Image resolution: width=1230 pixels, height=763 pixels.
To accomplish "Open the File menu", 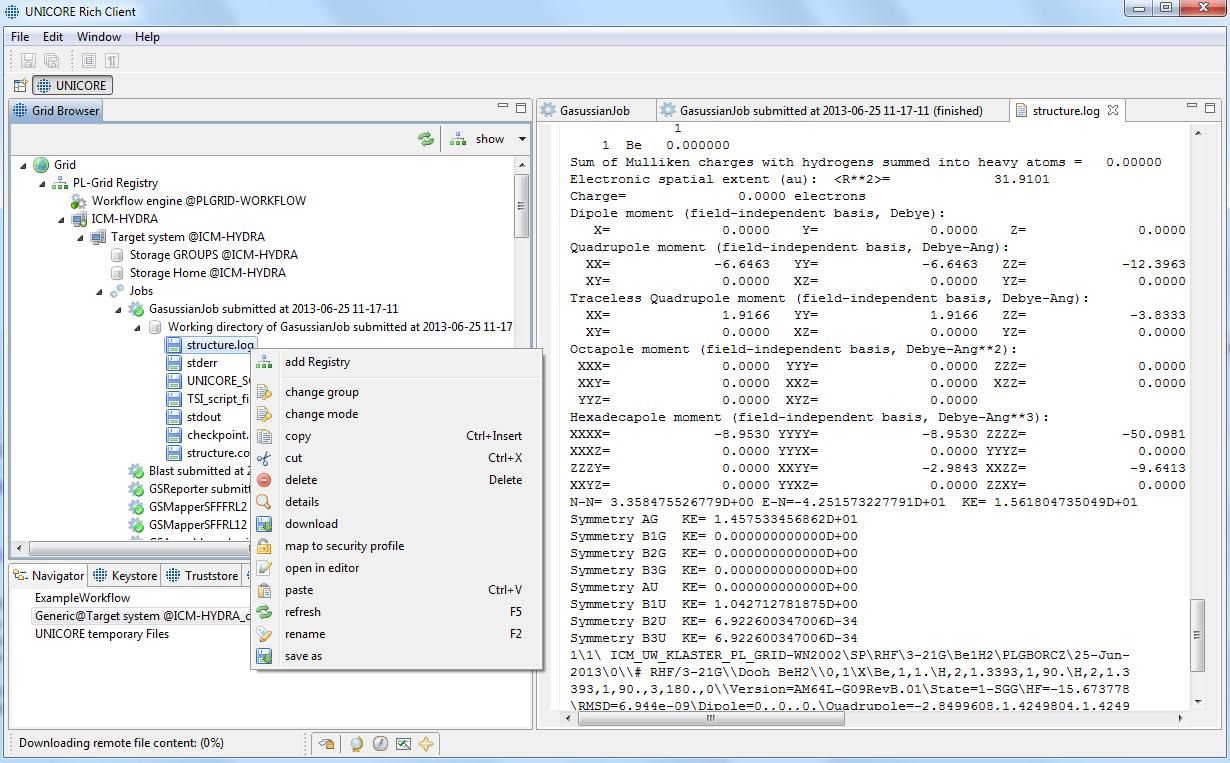I will point(20,37).
